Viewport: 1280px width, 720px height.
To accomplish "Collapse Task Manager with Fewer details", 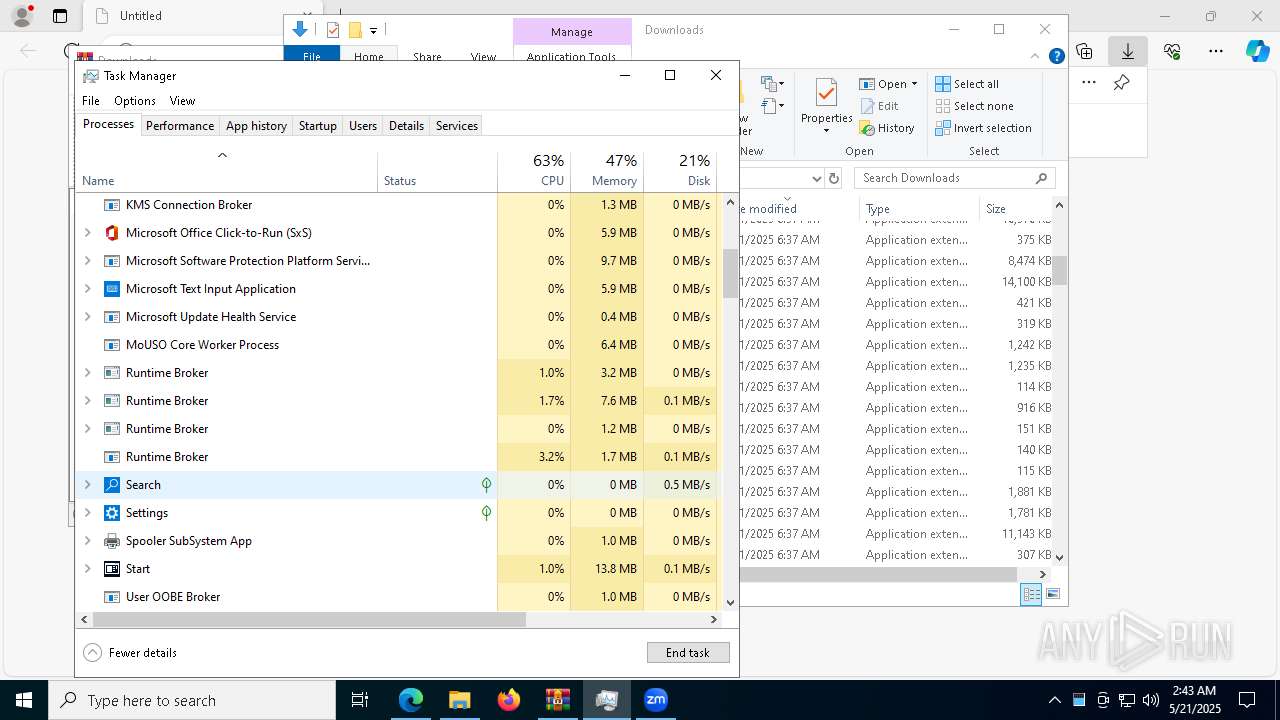I will 130,653.
